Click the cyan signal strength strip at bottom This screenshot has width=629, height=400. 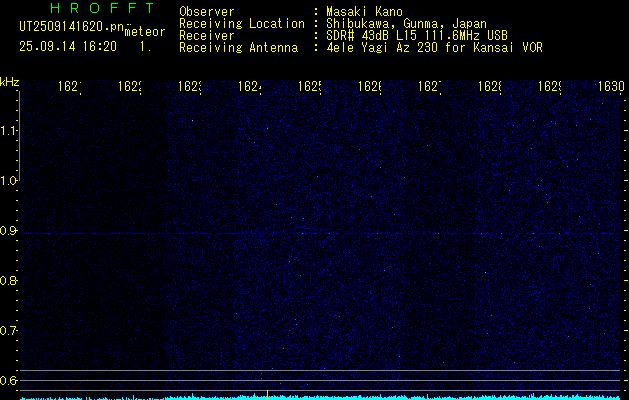(x=321, y=398)
